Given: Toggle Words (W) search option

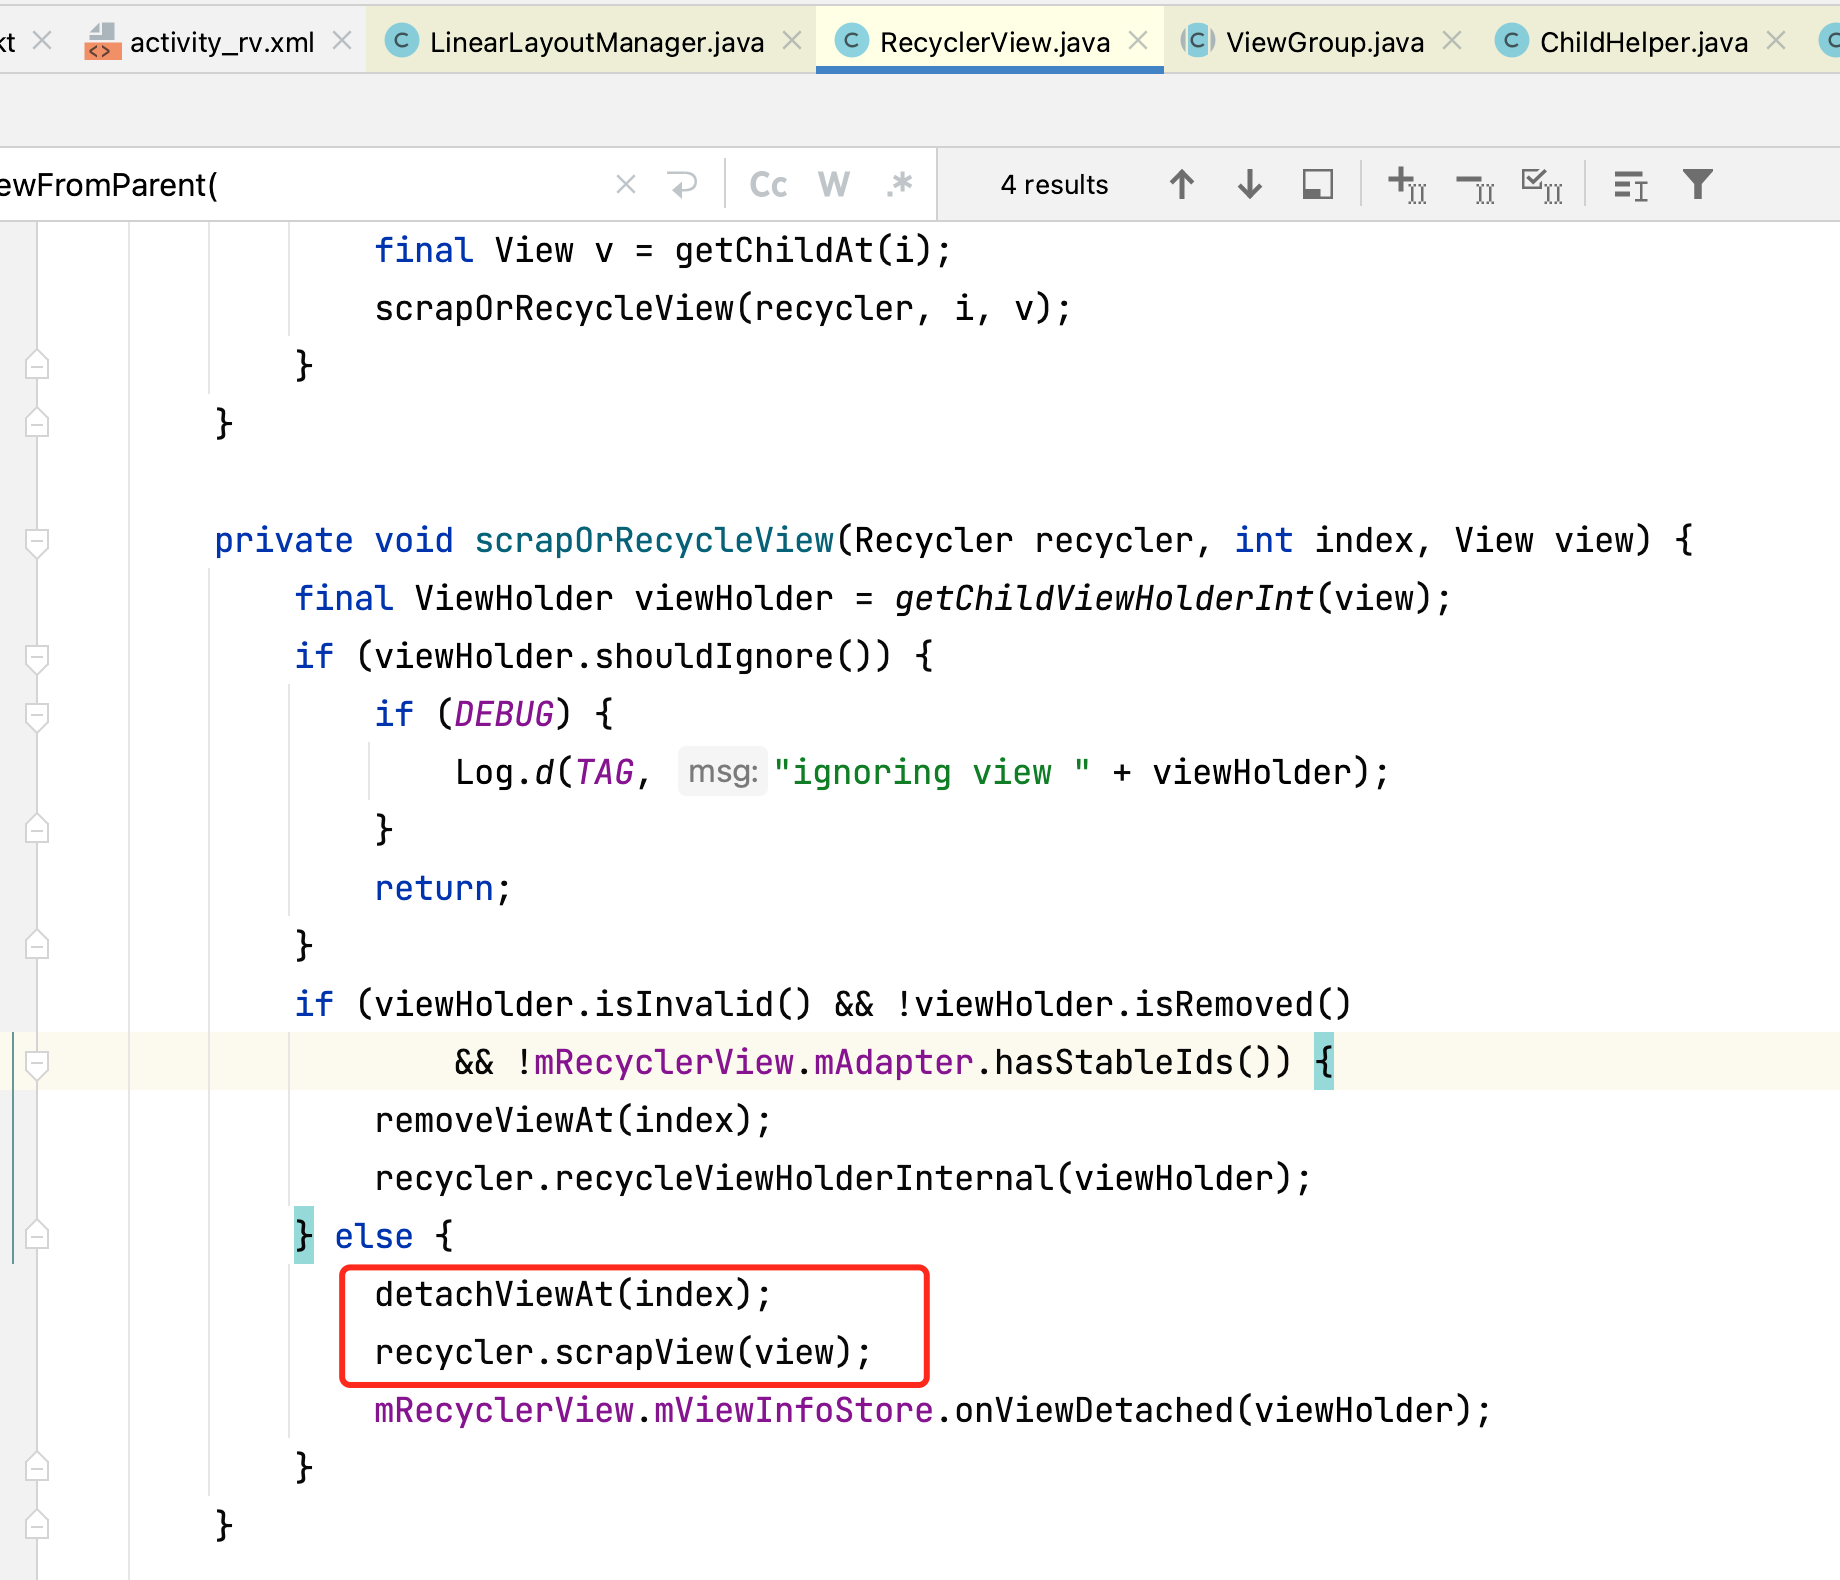Looking at the screenshot, I should [833, 185].
